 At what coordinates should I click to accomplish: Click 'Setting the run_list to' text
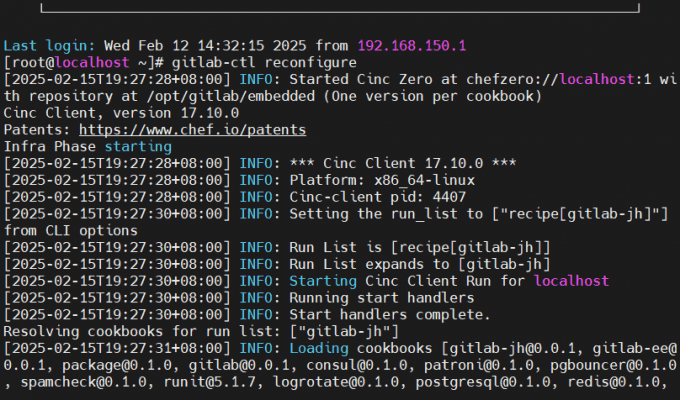(386, 214)
